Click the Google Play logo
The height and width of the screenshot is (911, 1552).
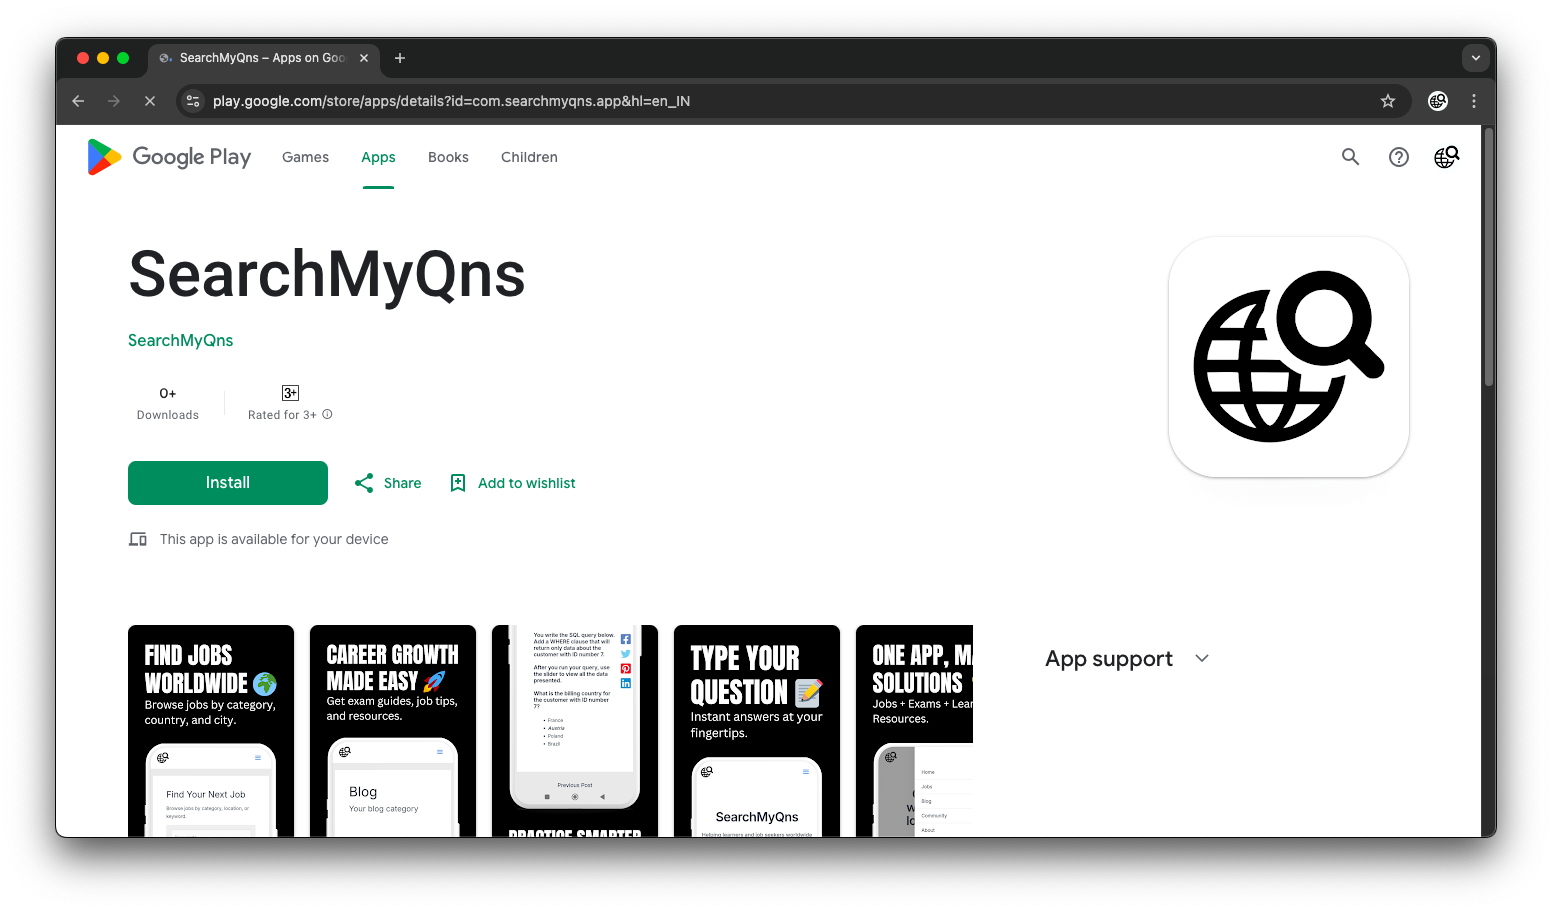pos(169,157)
